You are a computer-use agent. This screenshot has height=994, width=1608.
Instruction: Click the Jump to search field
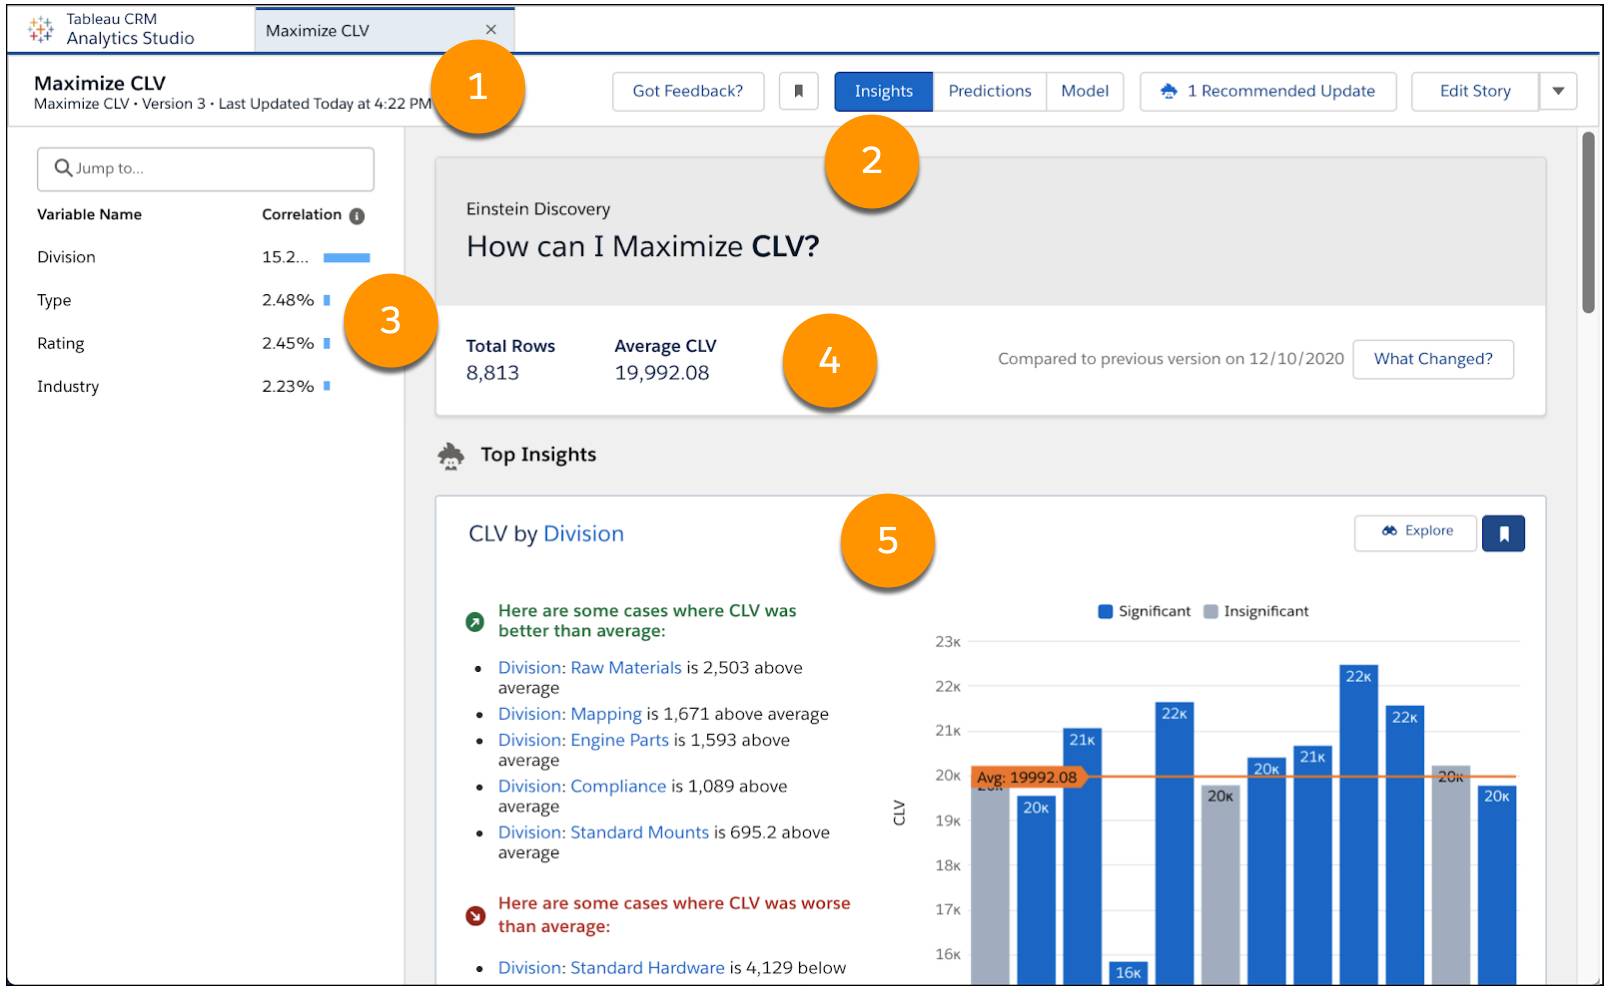click(206, 169)
